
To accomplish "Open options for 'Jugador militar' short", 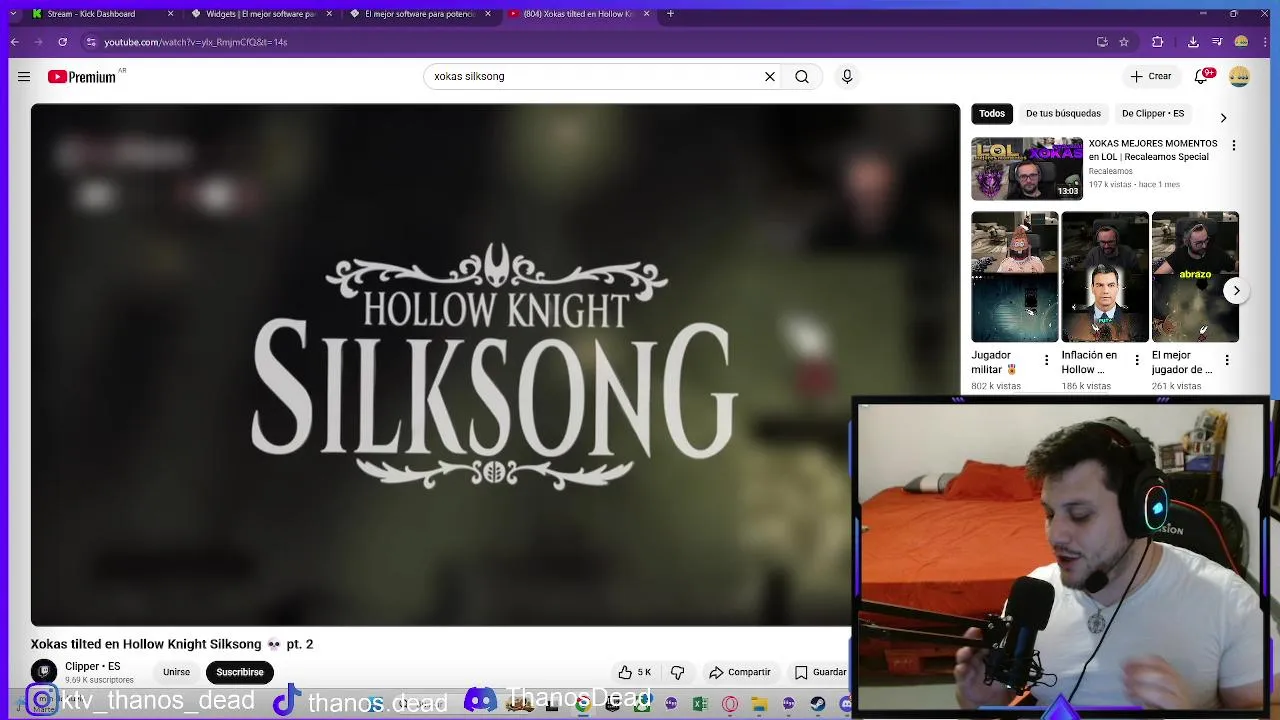I will [1047, 360].
